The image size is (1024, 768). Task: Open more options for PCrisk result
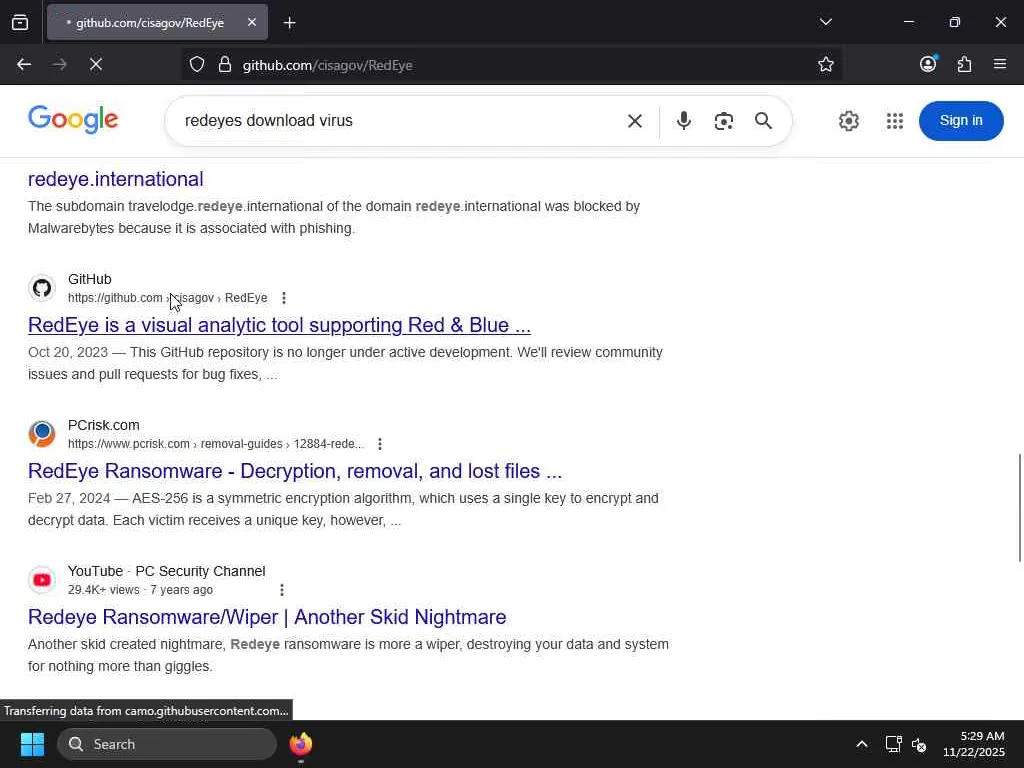click(x=379, y=444)
